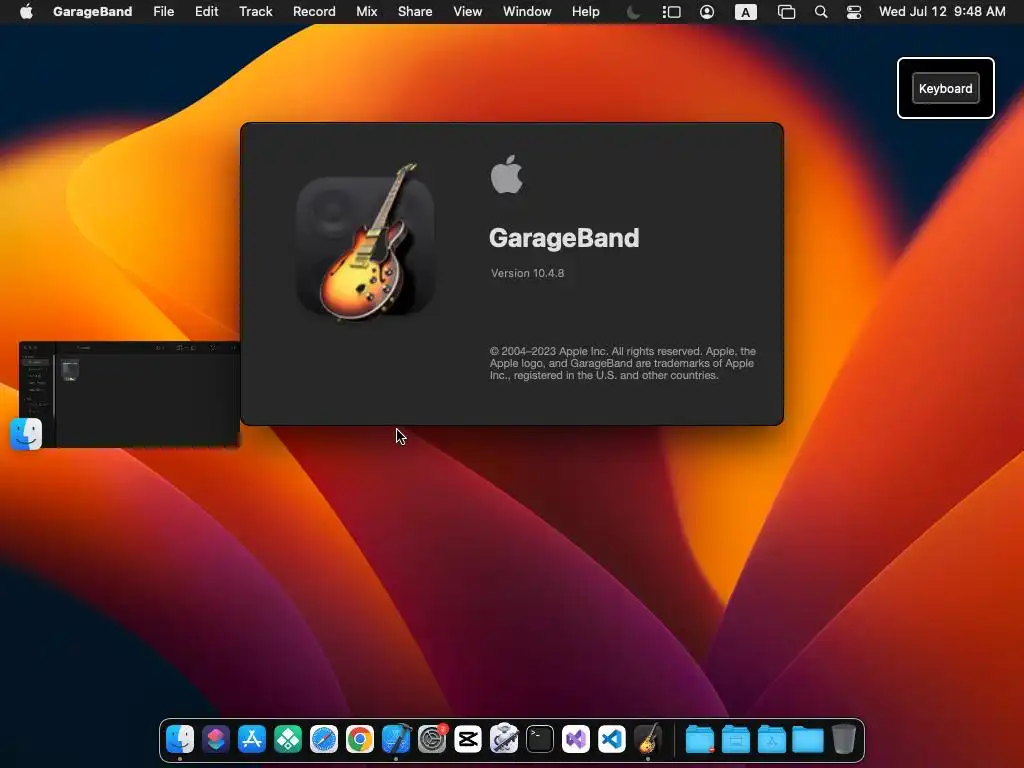1024x768 pixels.
Task: Click the copyright notice text
Action: coord(622,363)
